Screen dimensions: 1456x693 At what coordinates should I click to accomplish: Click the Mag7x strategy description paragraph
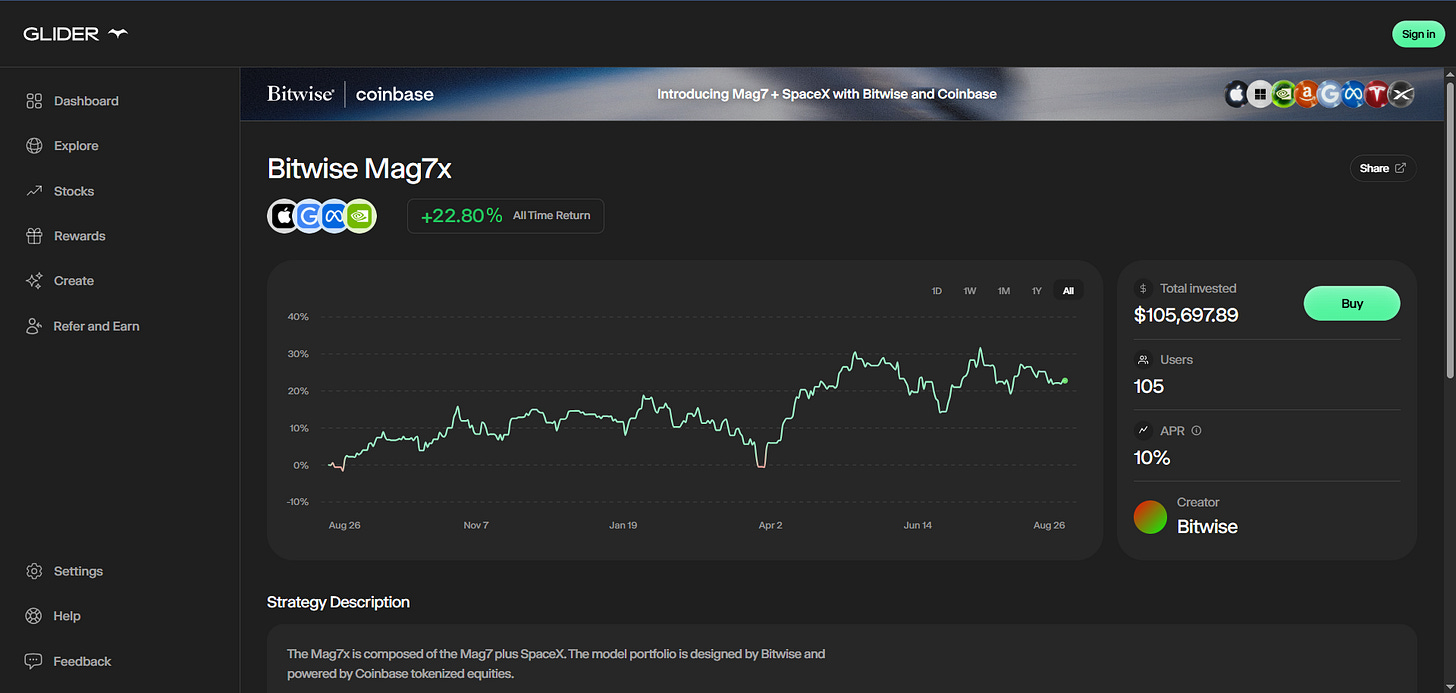click(x=556, y=664)
